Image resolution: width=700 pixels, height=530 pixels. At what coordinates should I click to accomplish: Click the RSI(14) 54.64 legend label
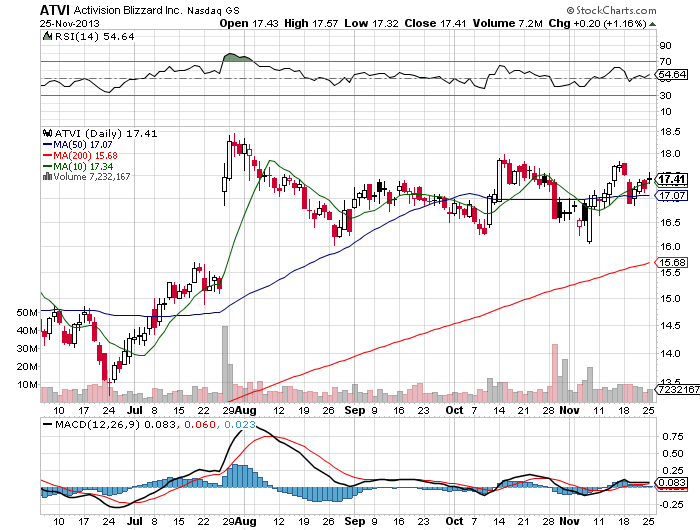pyautogui.click(x=94, y=37)
